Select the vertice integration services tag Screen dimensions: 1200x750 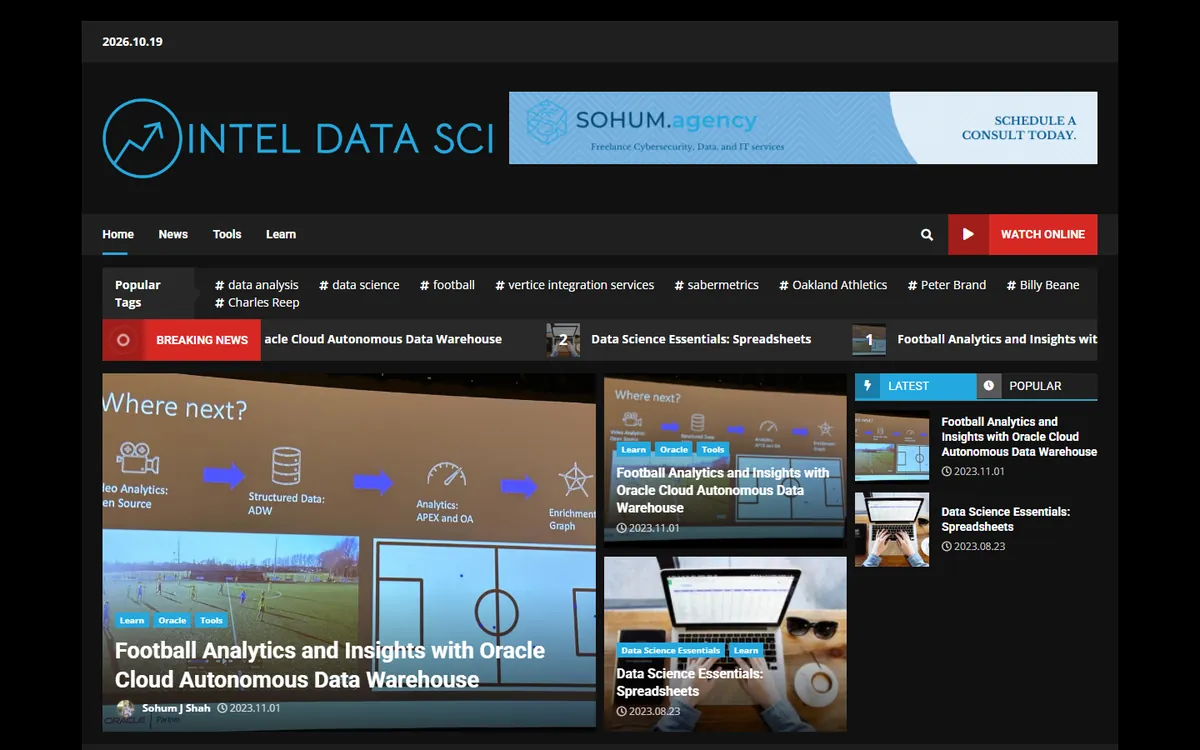(x=575, y=285)
